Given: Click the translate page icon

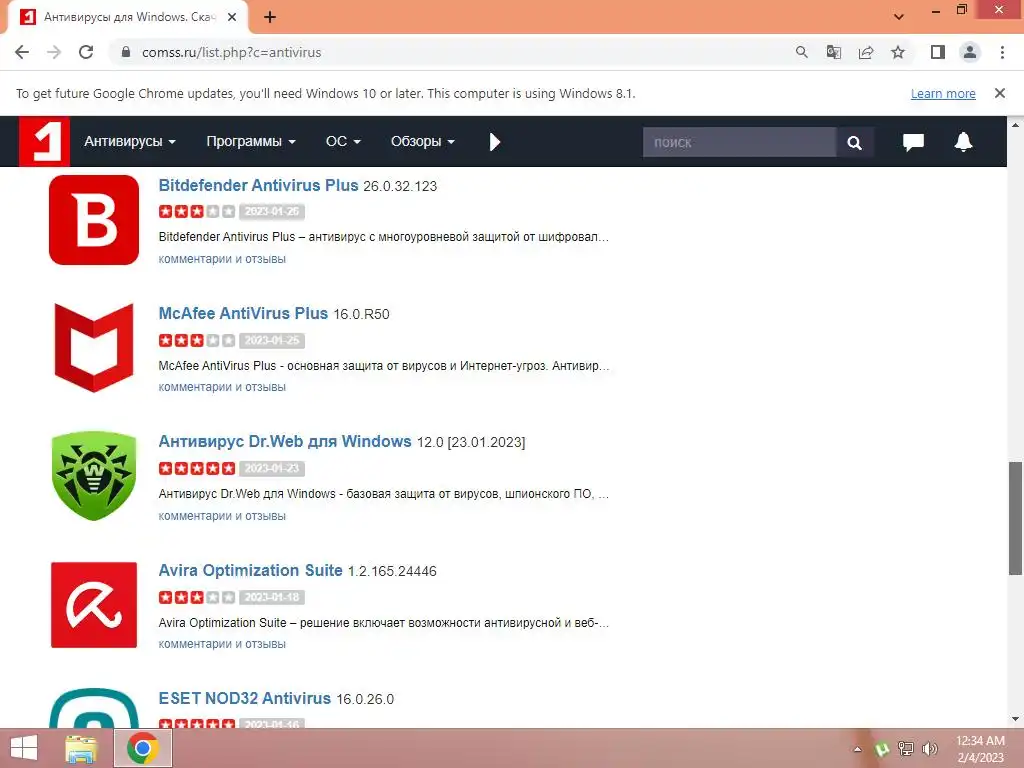Looking at the screenshot, I should pyautogui.click(x=834, y=52).
